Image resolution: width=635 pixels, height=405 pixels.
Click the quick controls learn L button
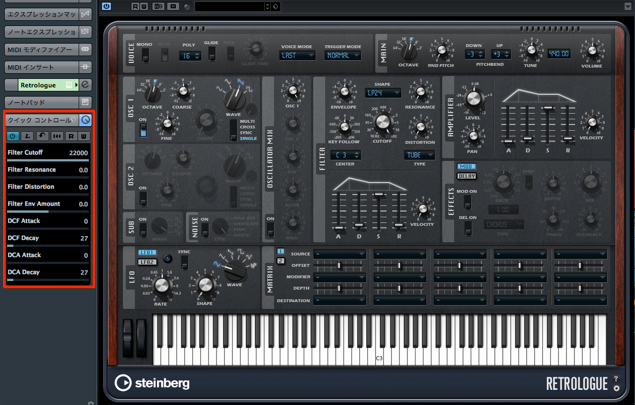click(27, 136)
